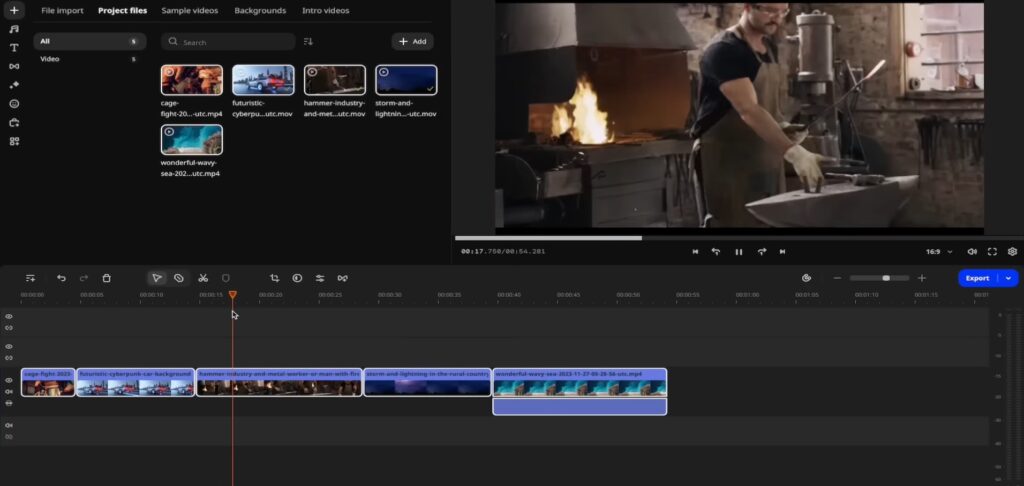1024x486 pixels.
Task: Open the Titles (T) panel in sidebar
Action: (x=14, y=47)
